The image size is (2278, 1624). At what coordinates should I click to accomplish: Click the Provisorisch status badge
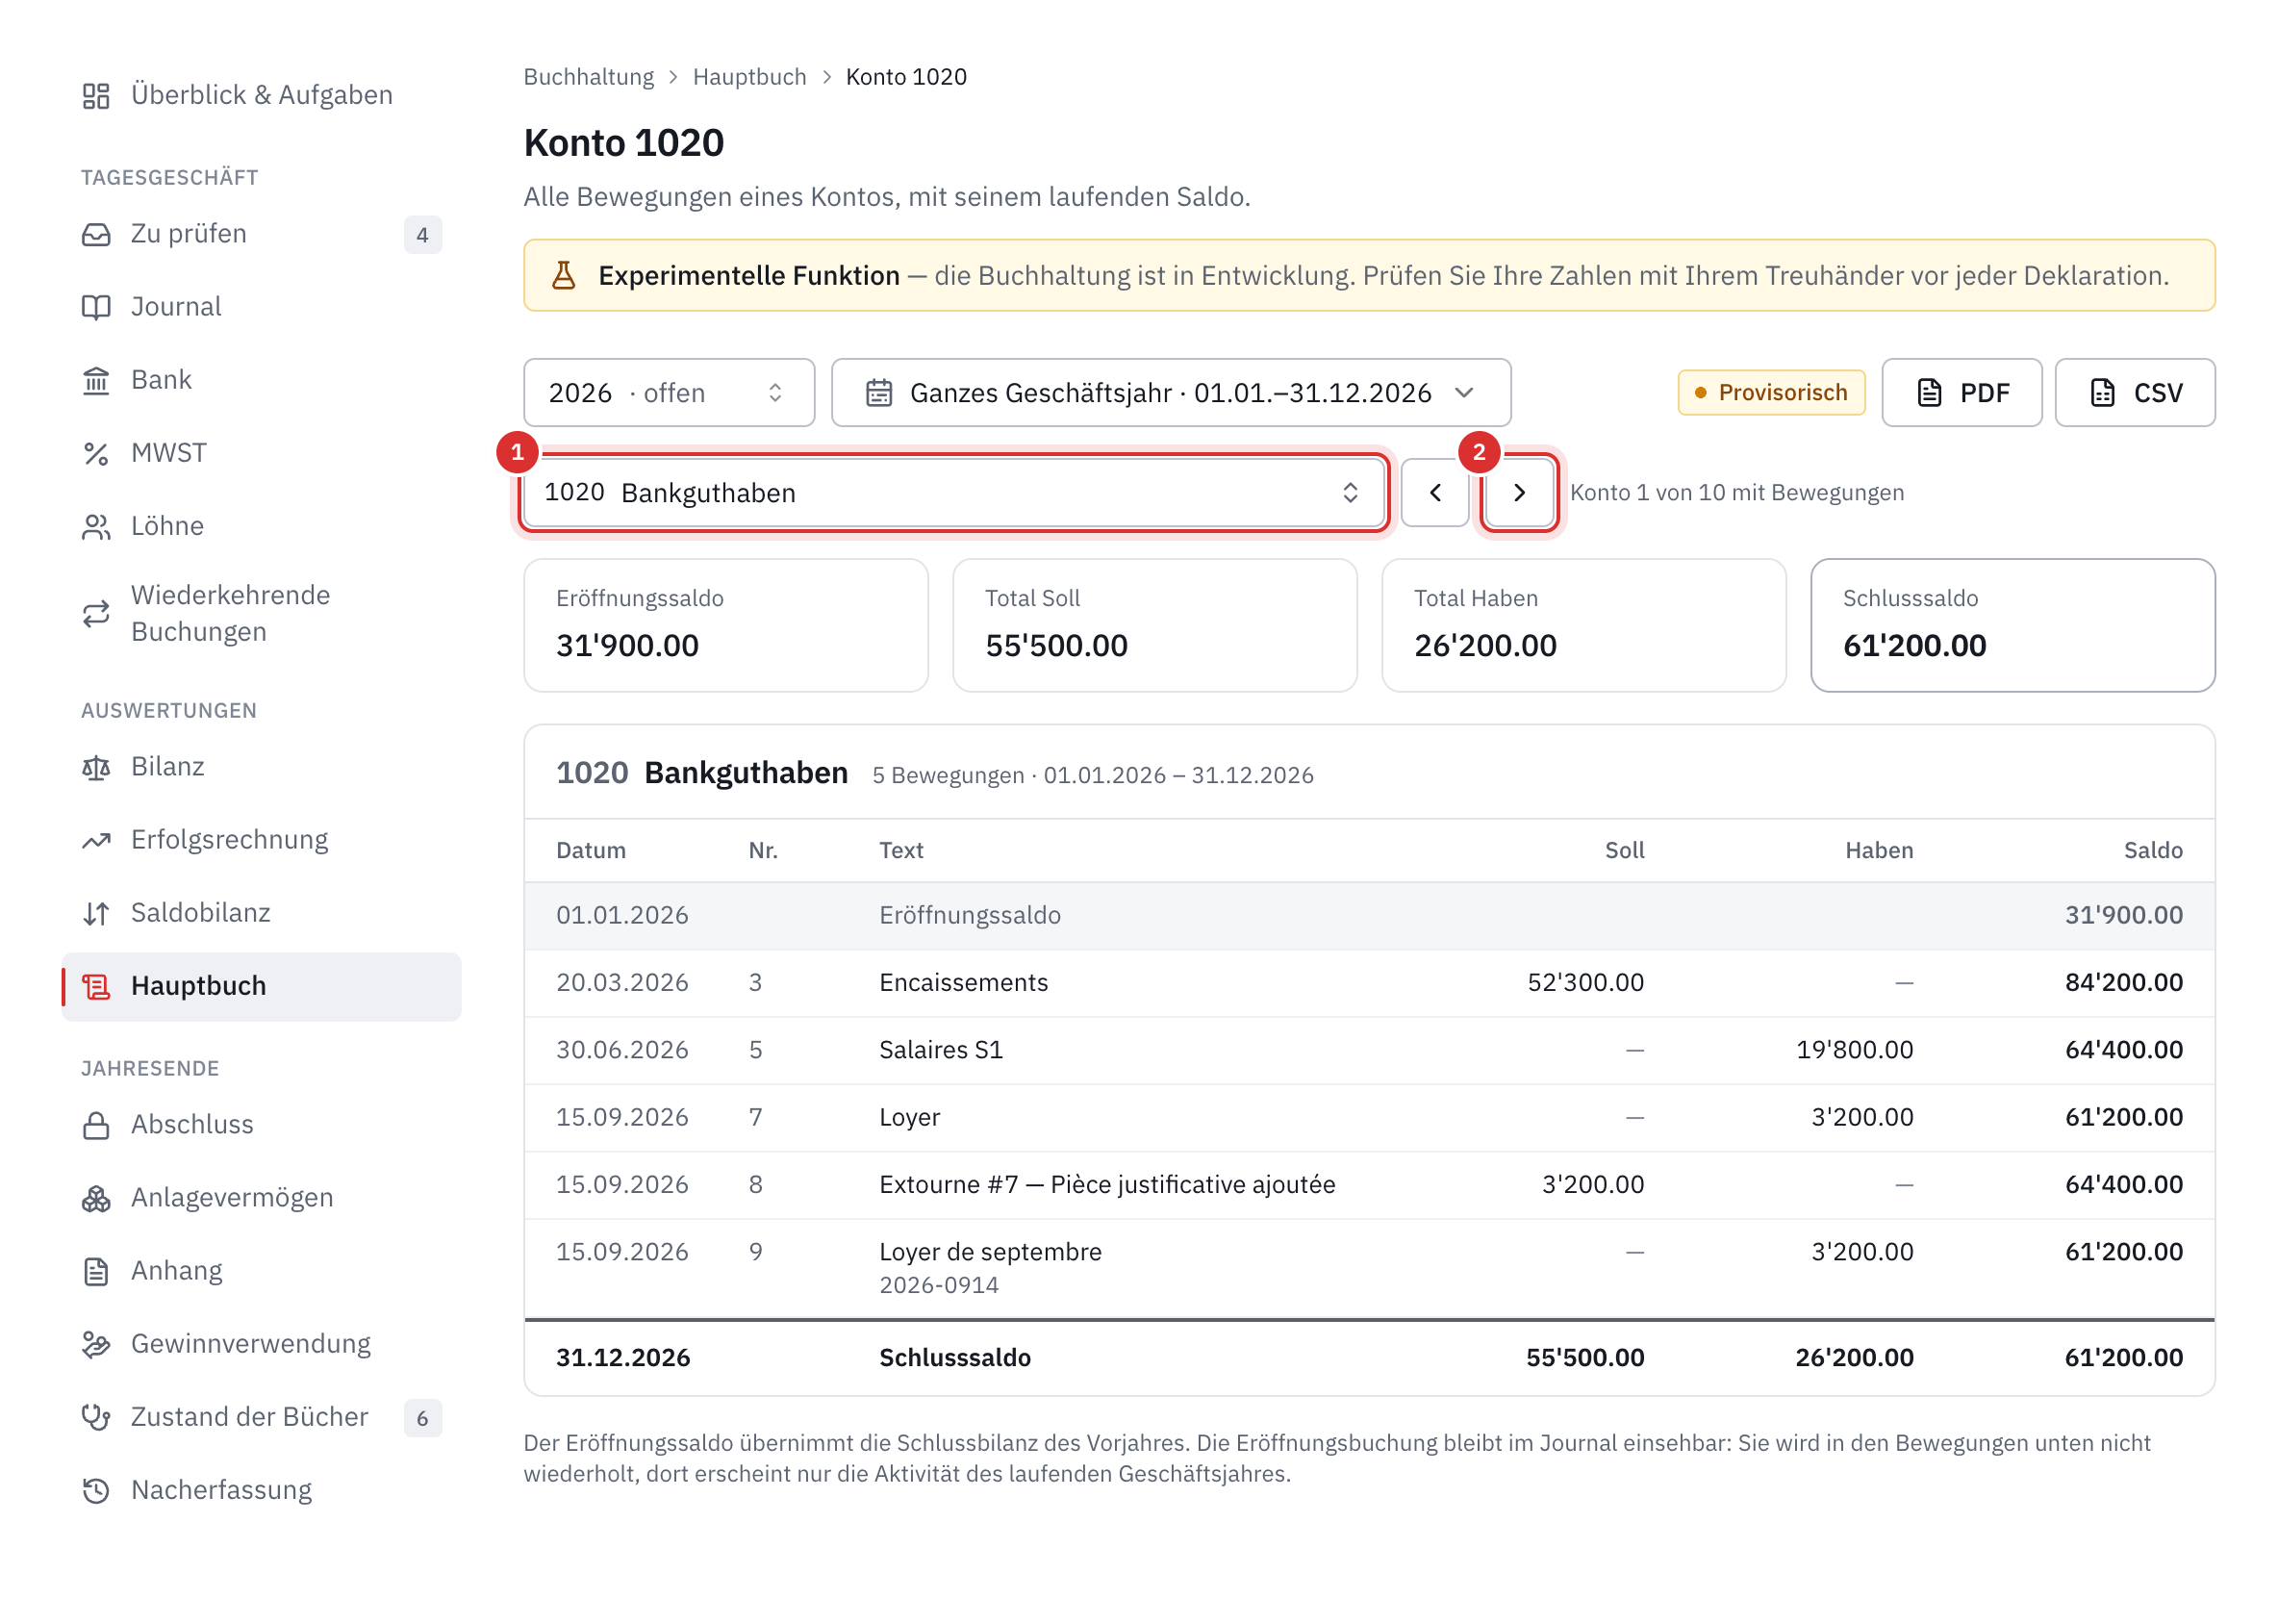(x=1771, y=393)
